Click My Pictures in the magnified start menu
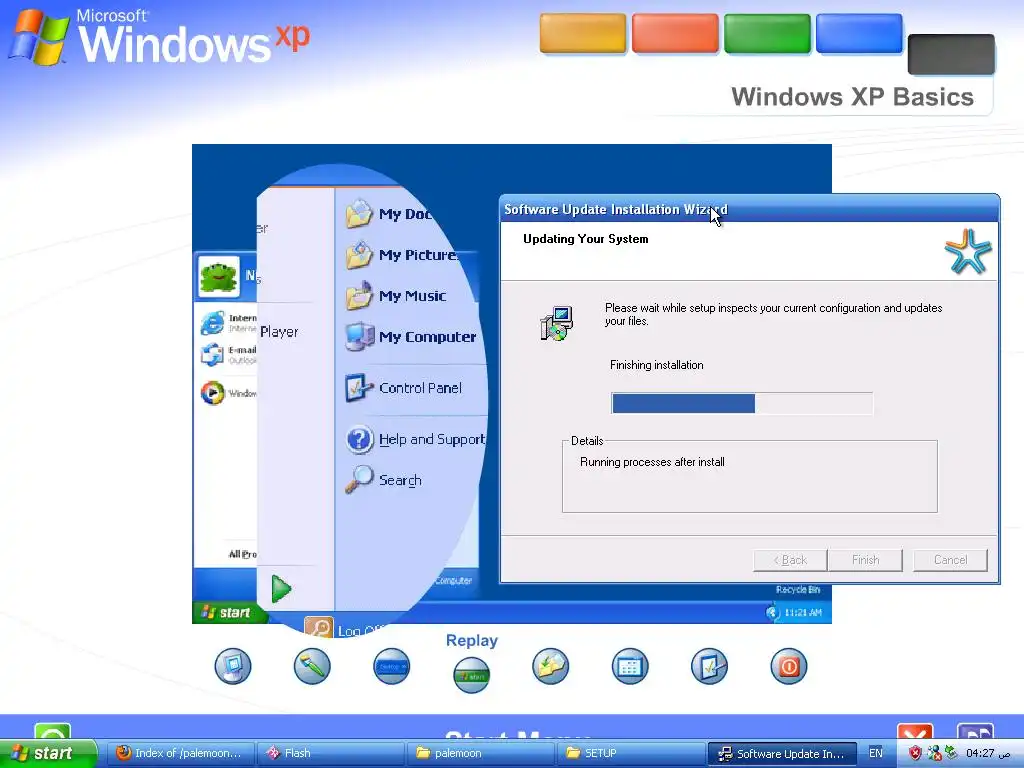This screenshot has height=768, width=1024. (403, 255)
